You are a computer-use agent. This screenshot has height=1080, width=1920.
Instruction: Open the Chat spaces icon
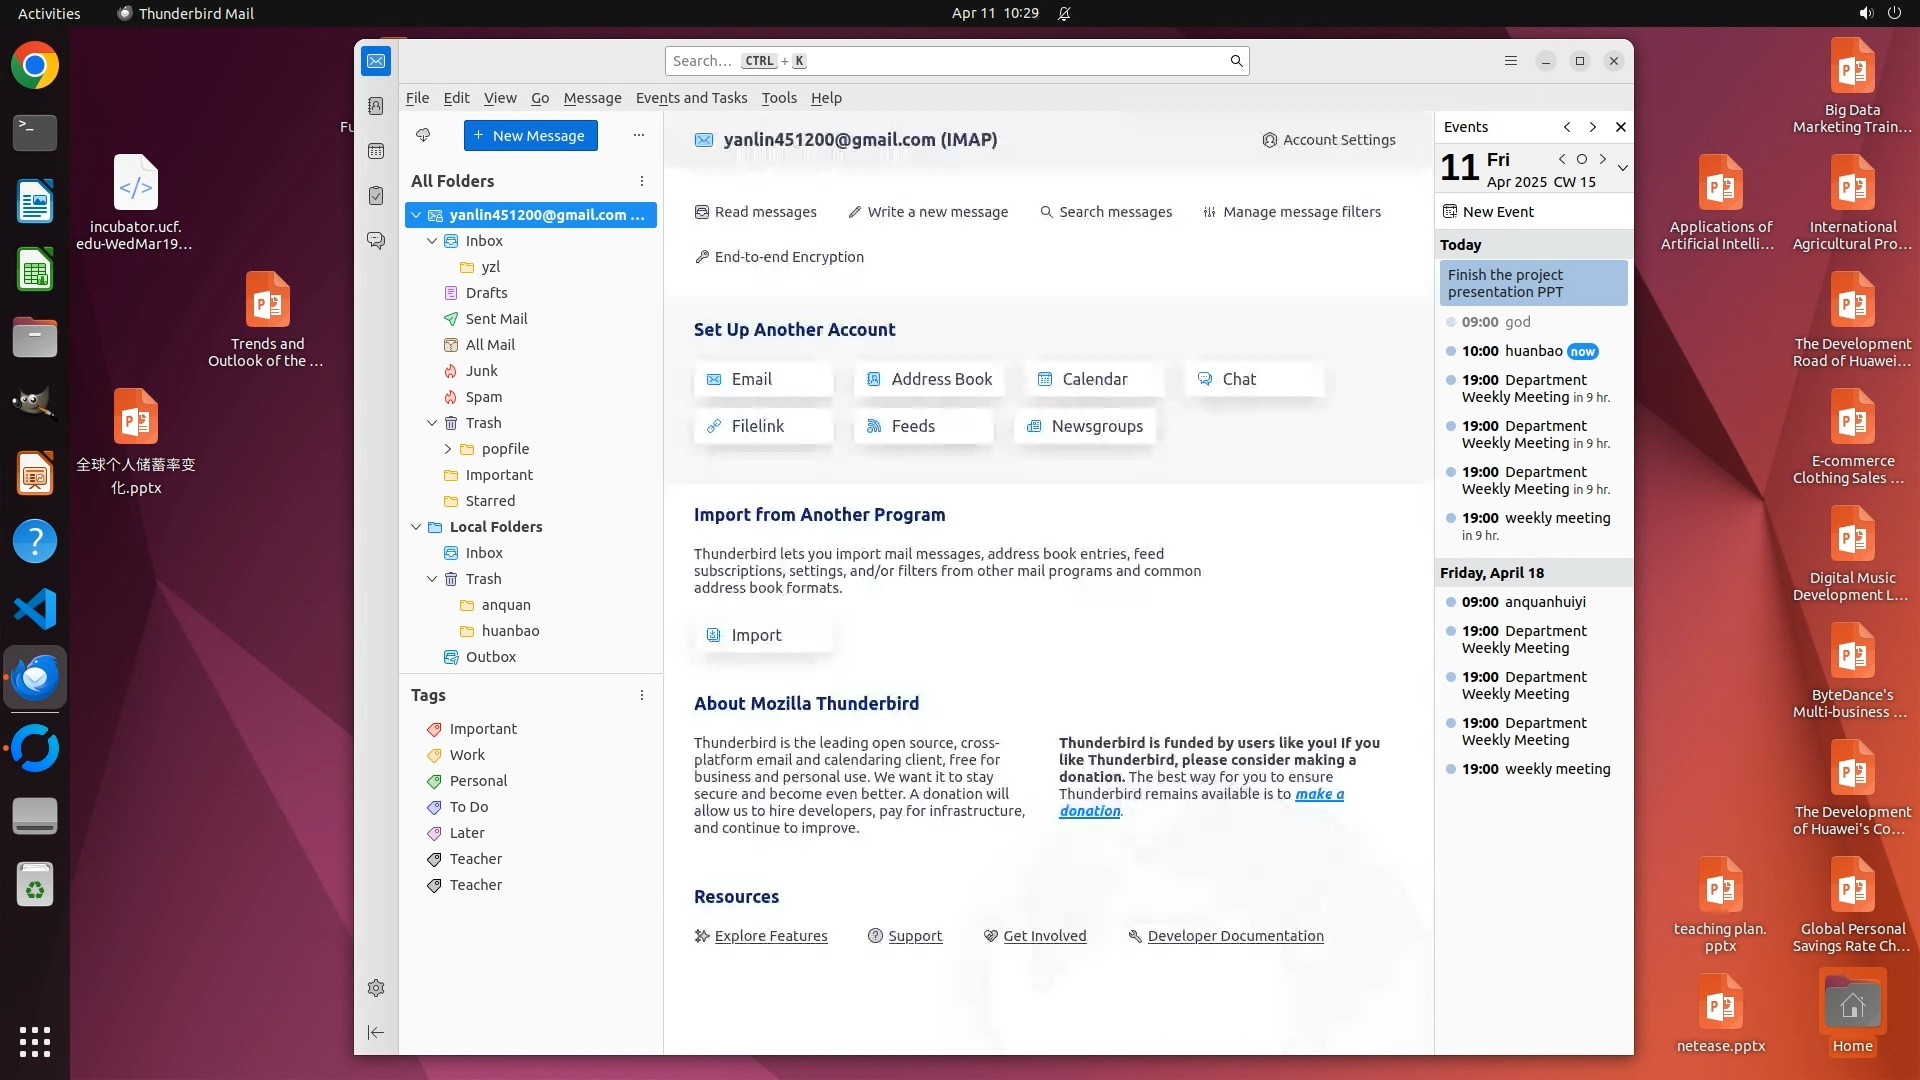pyautogui.click(x=376, y=241)
